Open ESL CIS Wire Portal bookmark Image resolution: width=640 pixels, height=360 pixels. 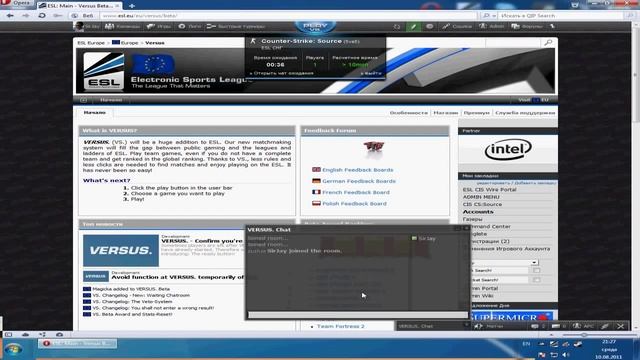click(489, 190)
